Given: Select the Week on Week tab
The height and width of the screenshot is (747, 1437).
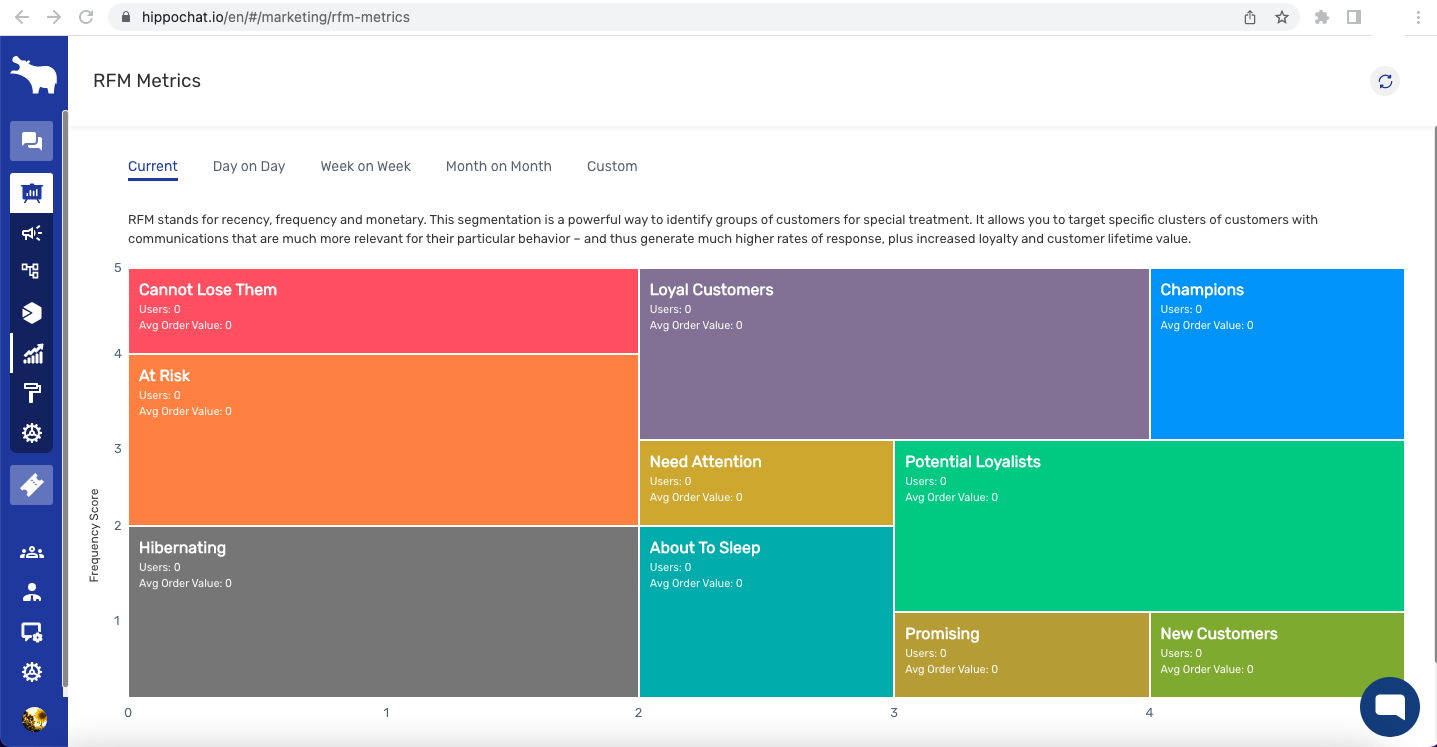Looking at the screenshot, I should click(365, 166).
